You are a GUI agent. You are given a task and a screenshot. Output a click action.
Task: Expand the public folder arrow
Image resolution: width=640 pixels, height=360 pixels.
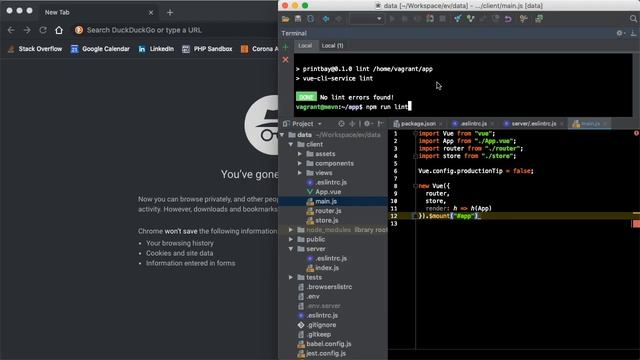tap(291, 240)
